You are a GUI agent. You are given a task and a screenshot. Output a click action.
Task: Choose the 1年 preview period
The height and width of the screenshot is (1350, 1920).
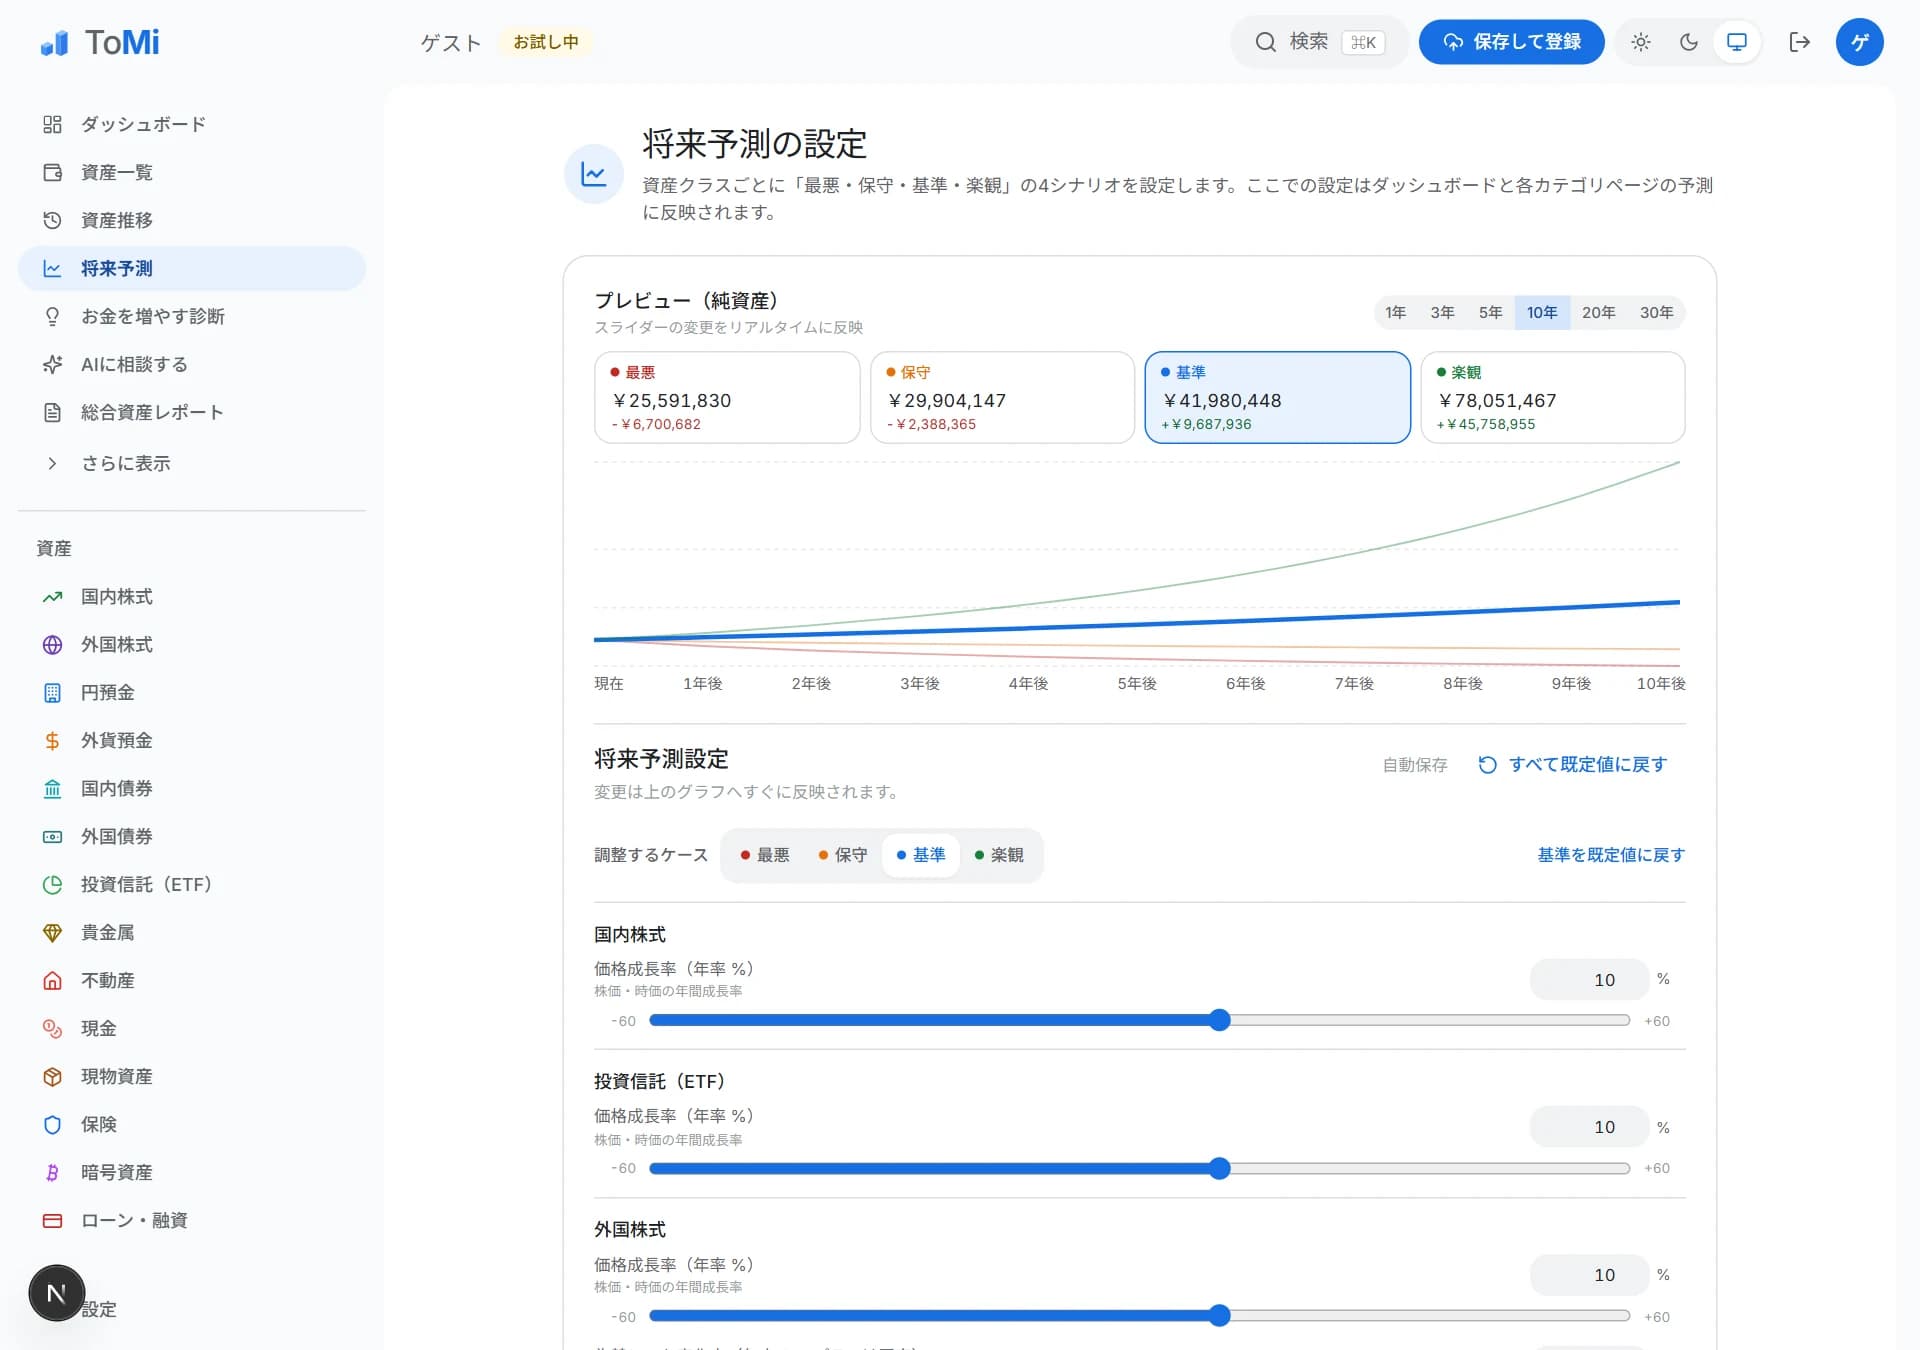click(x=1396, y=312)
